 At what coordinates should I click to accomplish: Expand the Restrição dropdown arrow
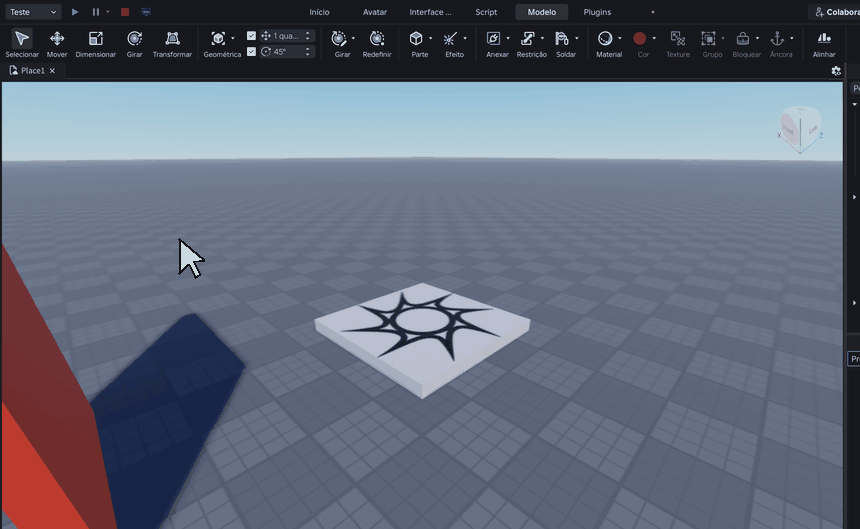click(542, 38)
